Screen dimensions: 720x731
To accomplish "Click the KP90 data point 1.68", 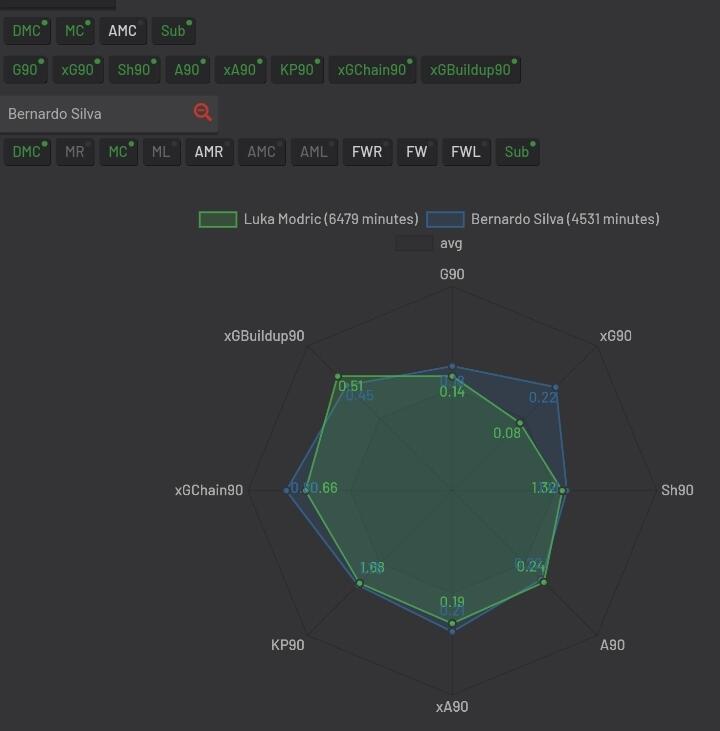I will (x=360, y=583).
